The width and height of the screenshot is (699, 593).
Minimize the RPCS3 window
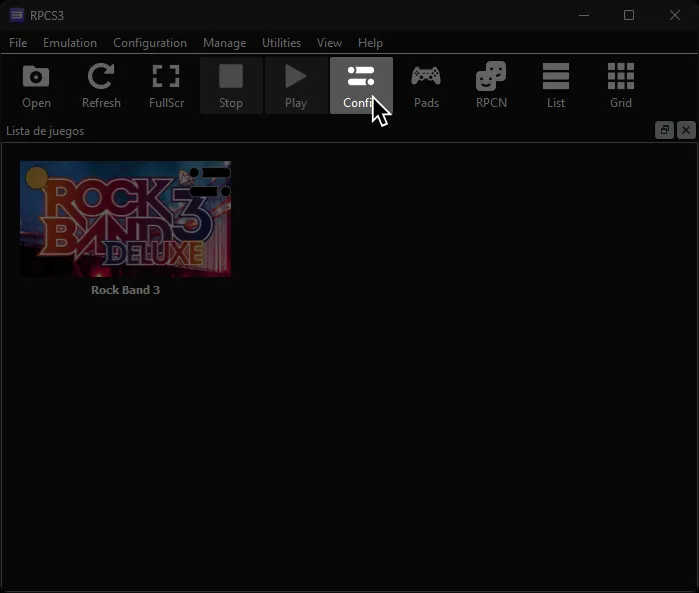(x=584, y=15)
